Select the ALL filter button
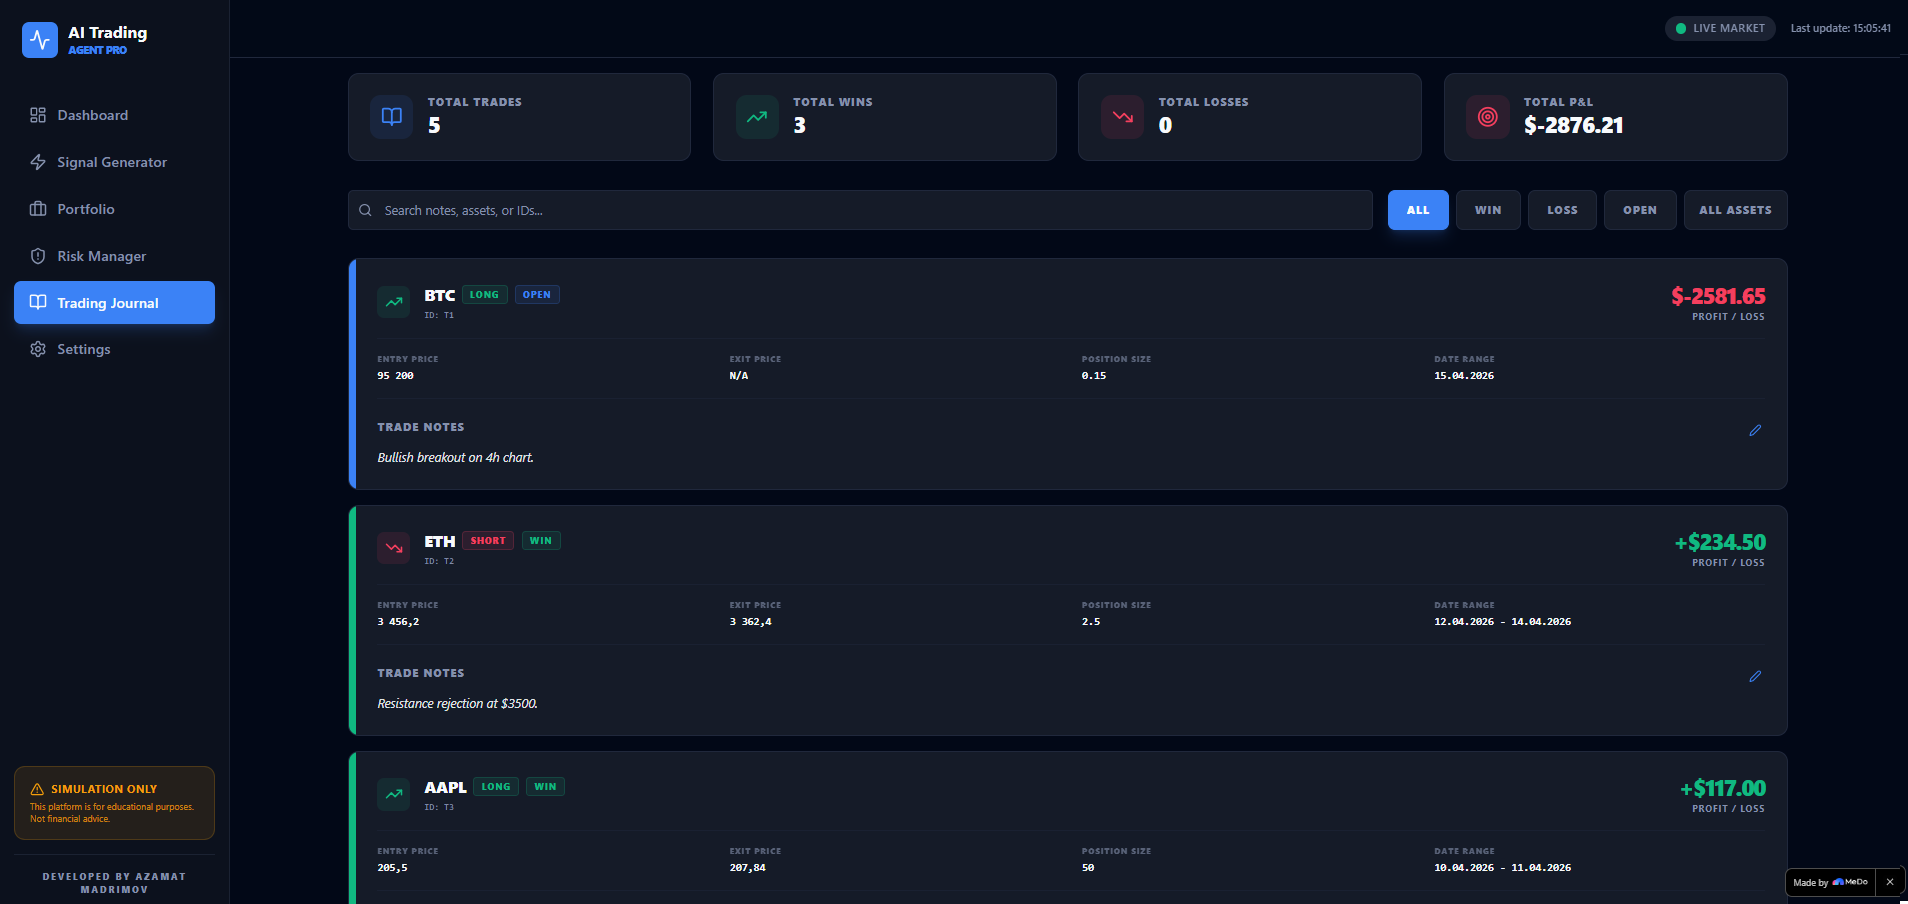 [x=1418, y=210]
